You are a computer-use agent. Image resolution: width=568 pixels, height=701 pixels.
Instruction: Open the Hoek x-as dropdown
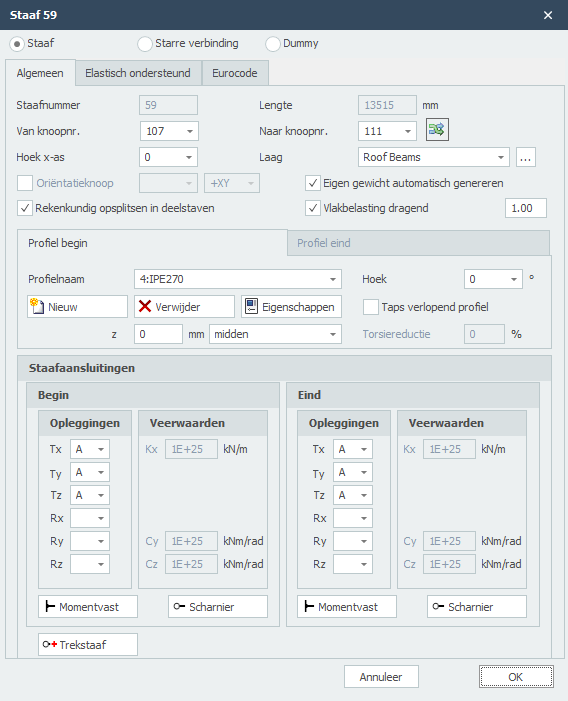189,157
